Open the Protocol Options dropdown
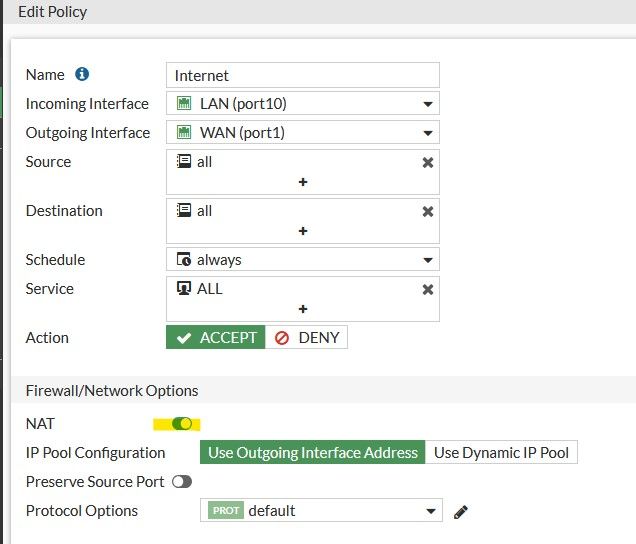The width and height of the screenshot is (636, 544). click(x=431, y=511)
